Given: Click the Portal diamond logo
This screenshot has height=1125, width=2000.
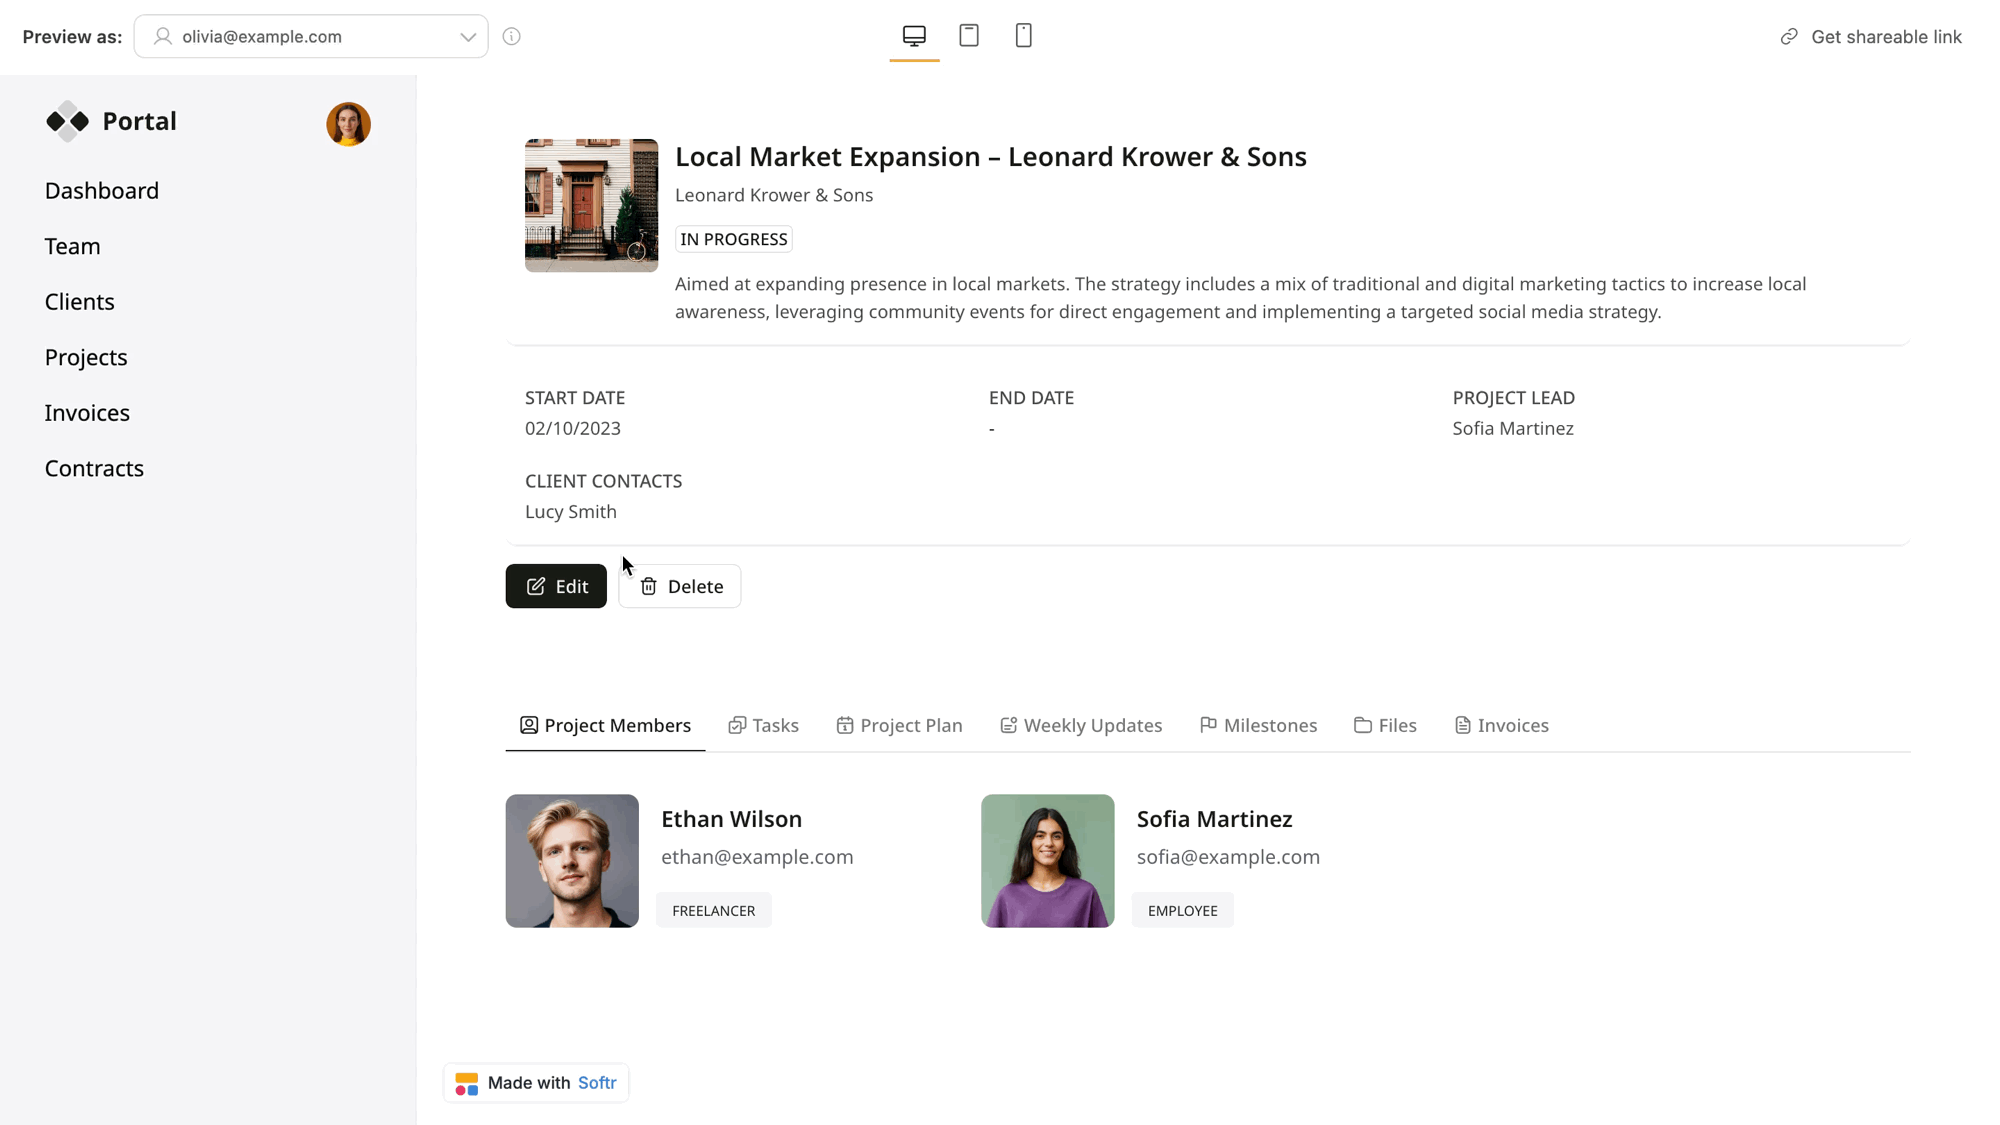Looking at the screenshot, I should [68, 121].
